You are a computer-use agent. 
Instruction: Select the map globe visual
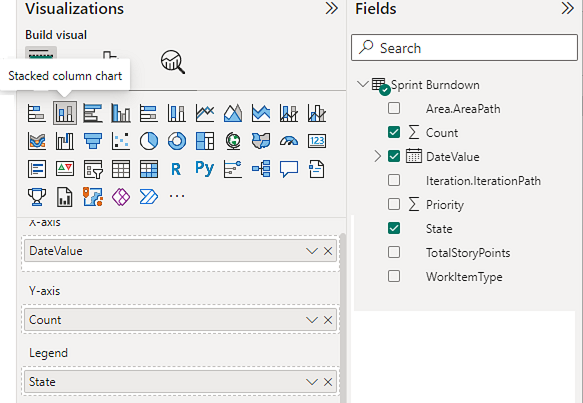pyautogui.click(x=233, y=141)
